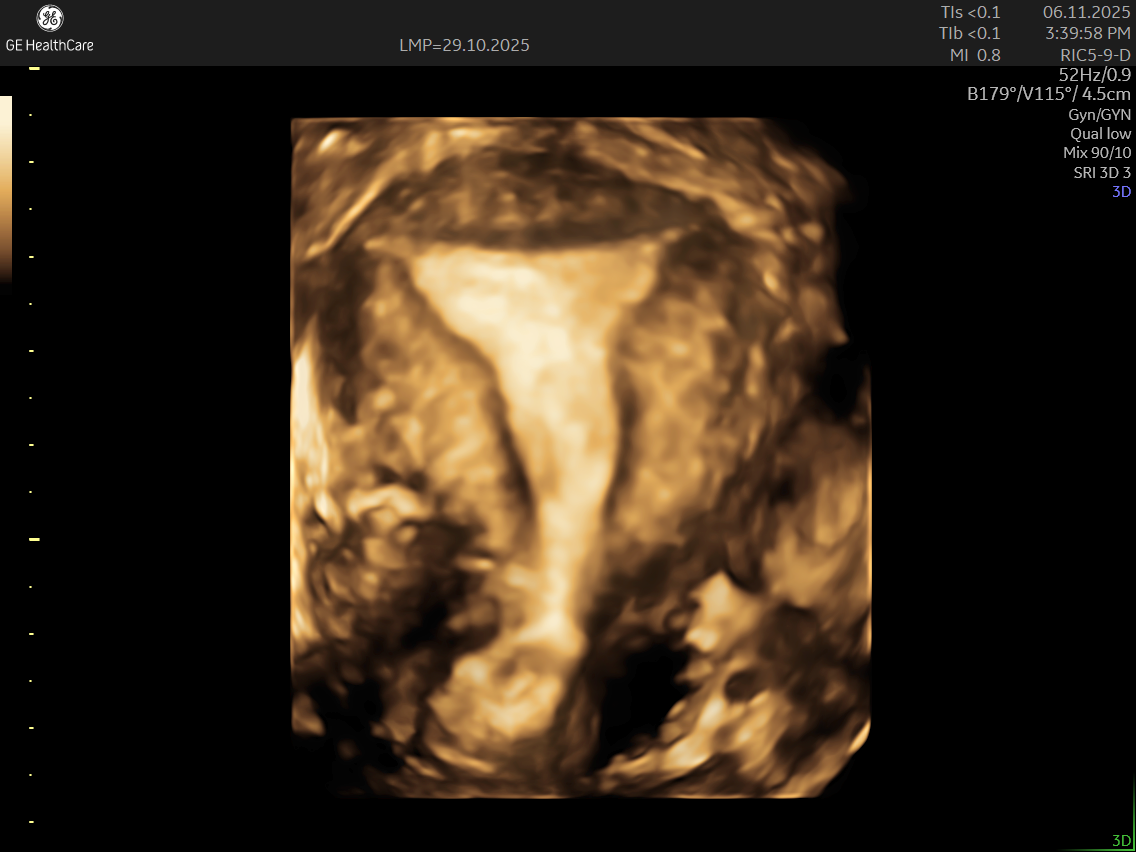Select the Qual low quality setting
The image size is (1136, 852).
pyautogui.click(x=1100, y=134)
